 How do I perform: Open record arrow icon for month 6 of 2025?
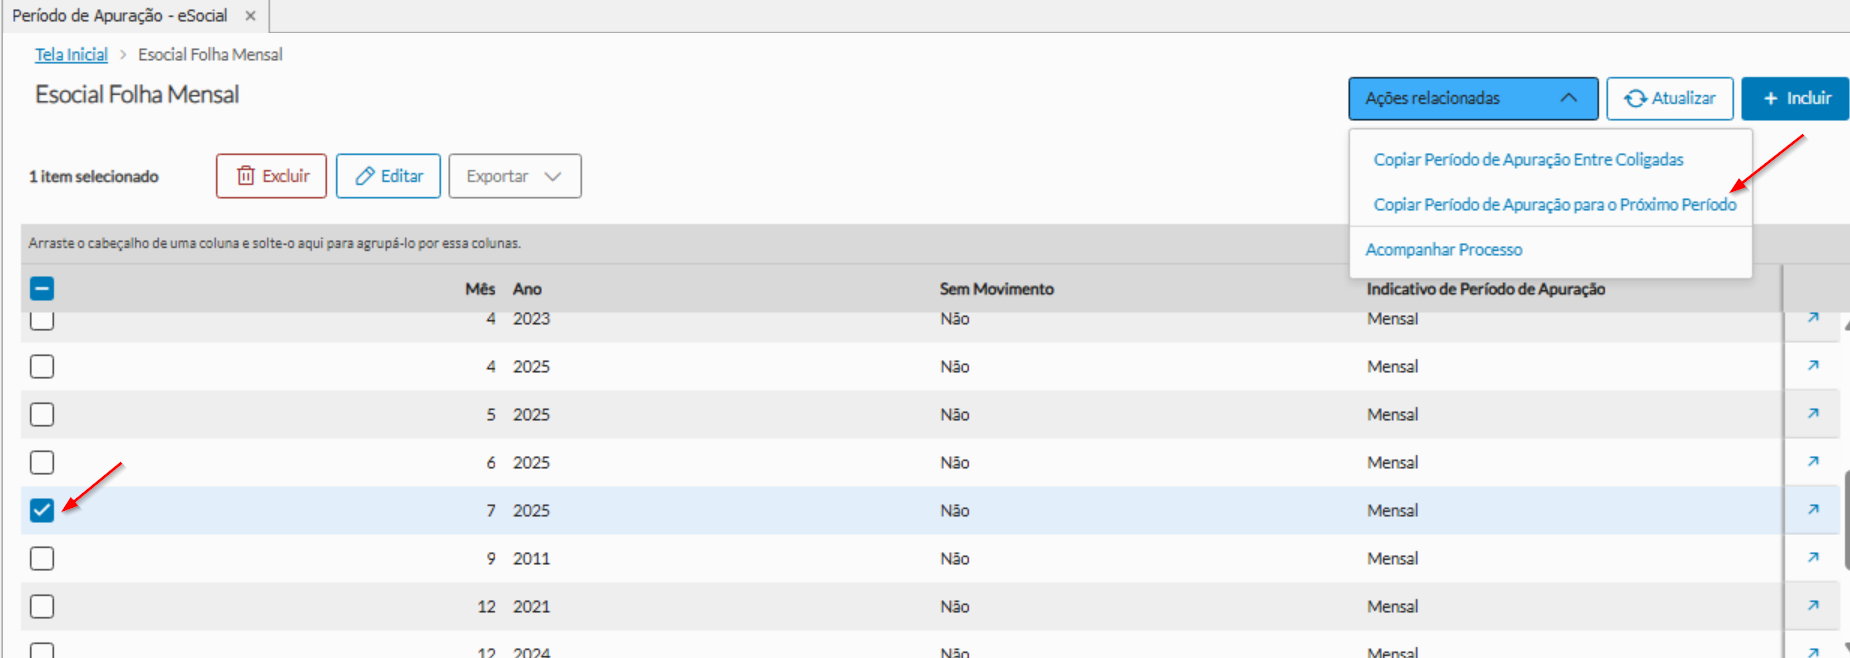[1813, 462]
